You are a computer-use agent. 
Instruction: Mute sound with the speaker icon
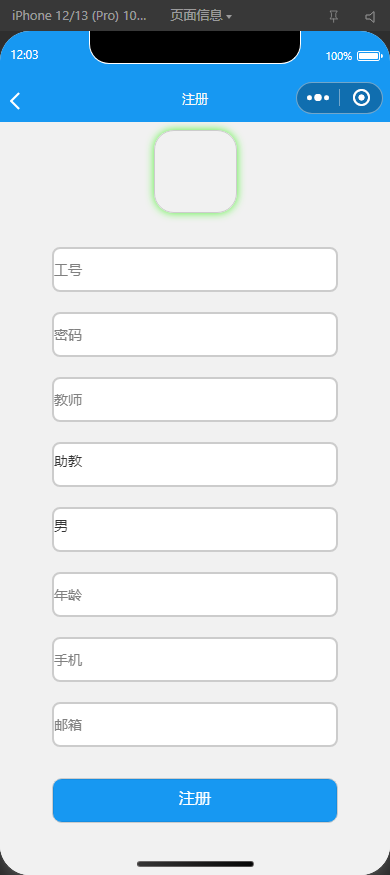[x=370, y=17]
